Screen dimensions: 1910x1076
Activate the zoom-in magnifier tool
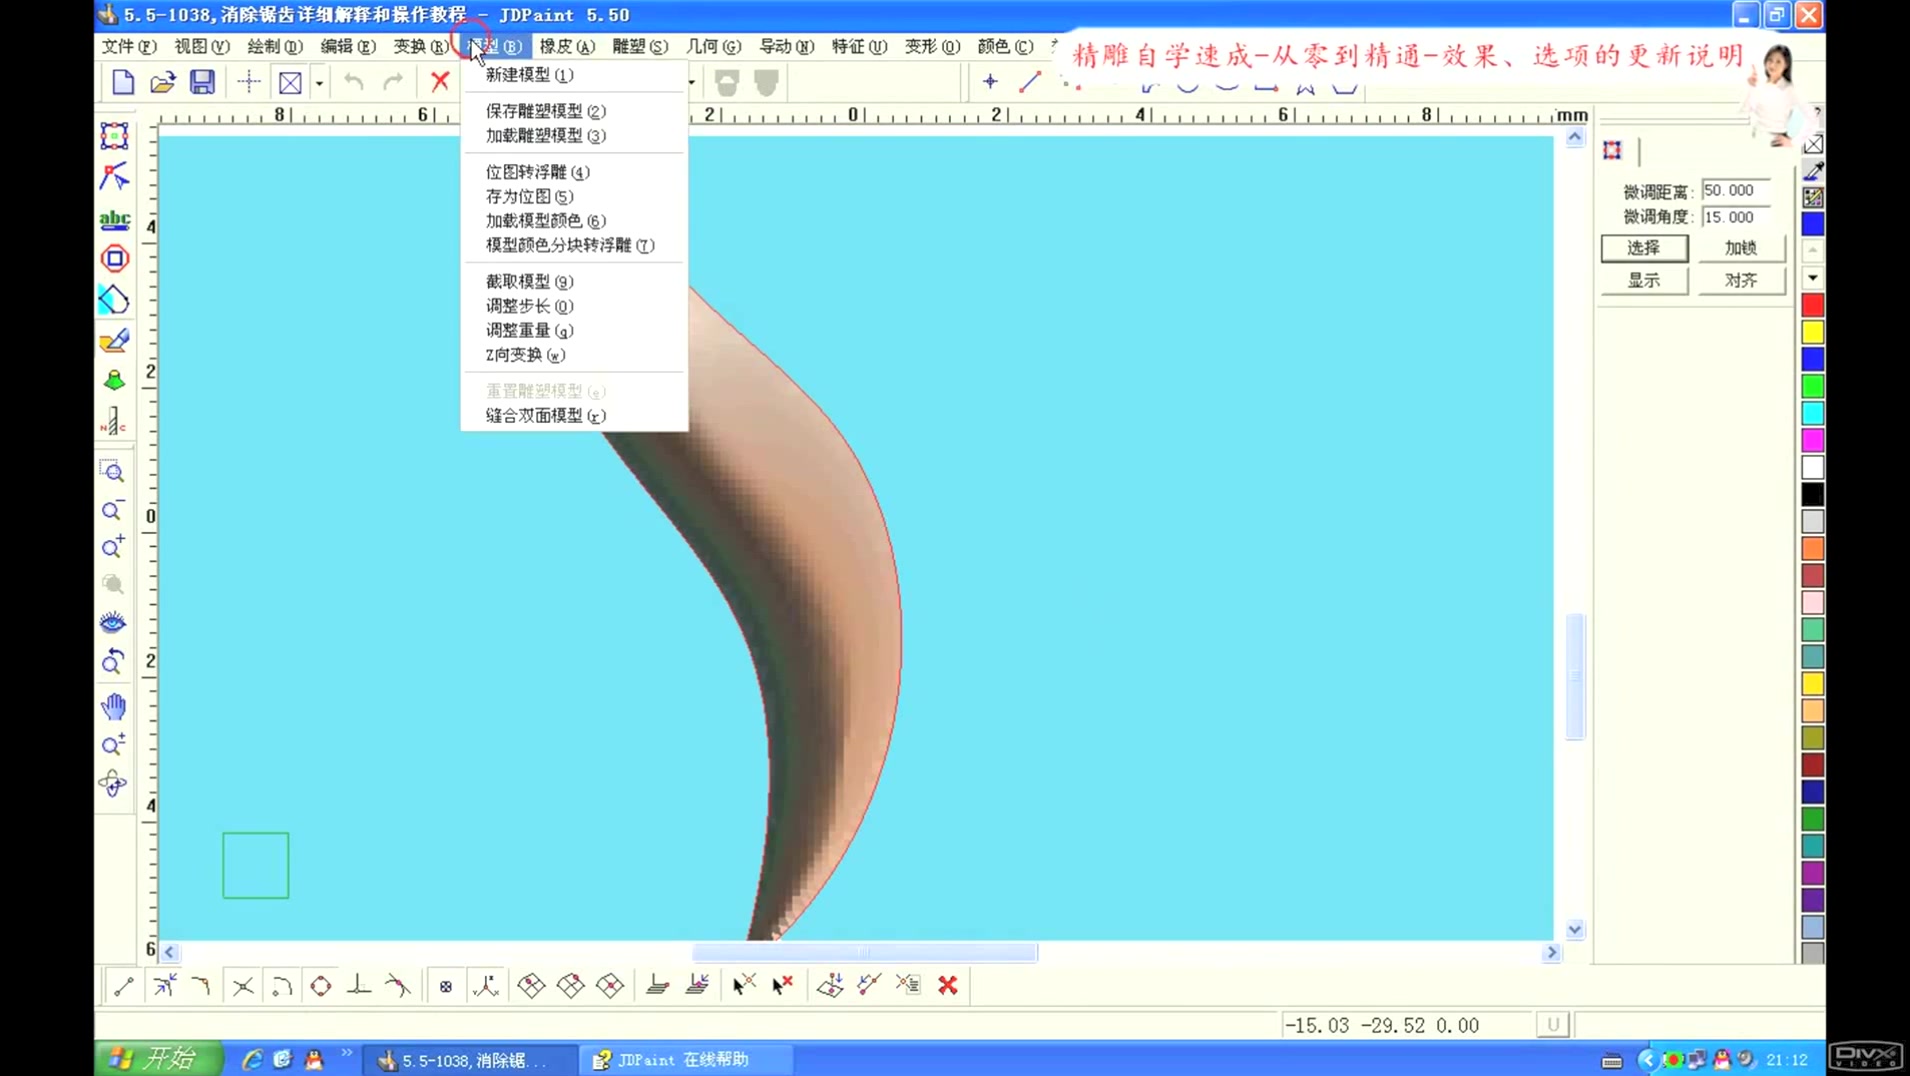113,546
